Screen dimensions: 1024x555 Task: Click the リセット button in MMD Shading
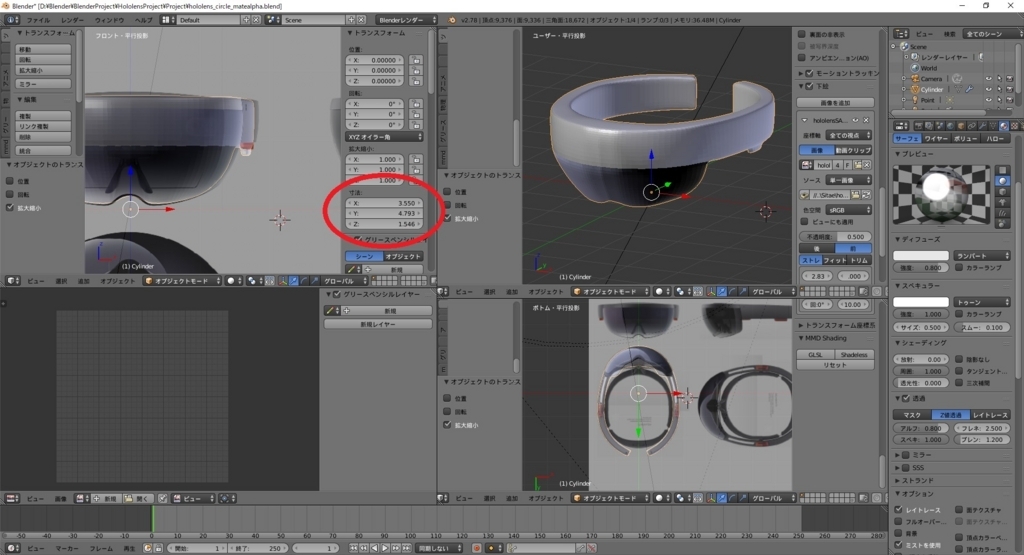click(x=835, y=365)
